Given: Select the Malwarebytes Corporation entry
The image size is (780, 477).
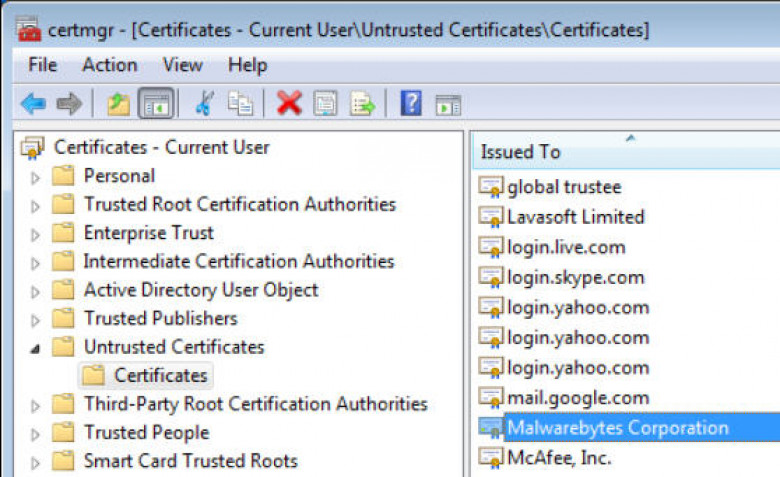Looking at the screenshot, I should click(617, 428).
